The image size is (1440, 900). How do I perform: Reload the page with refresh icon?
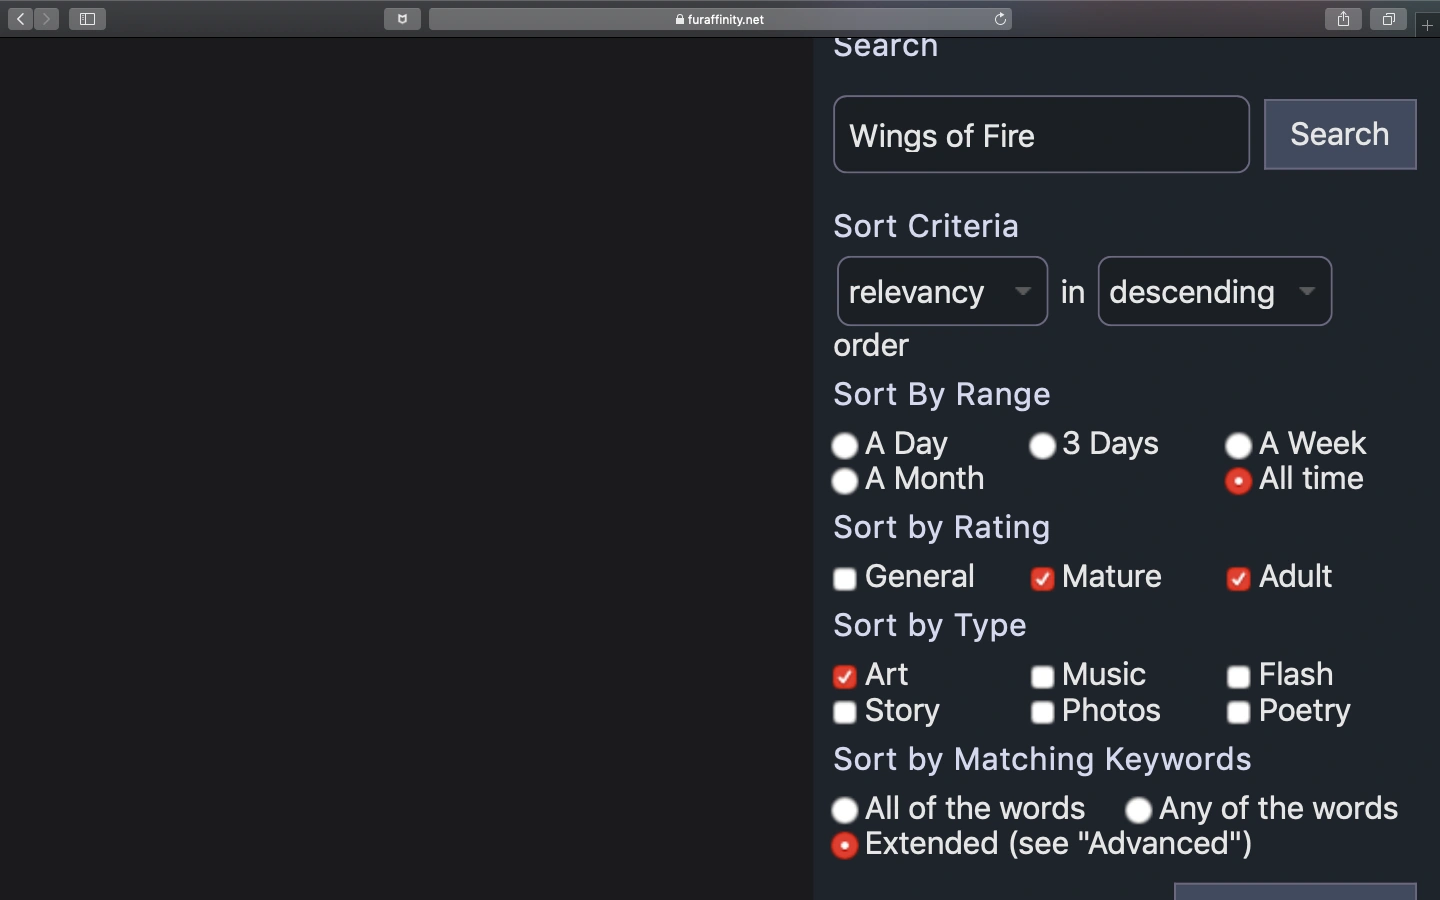[1000, 19]
